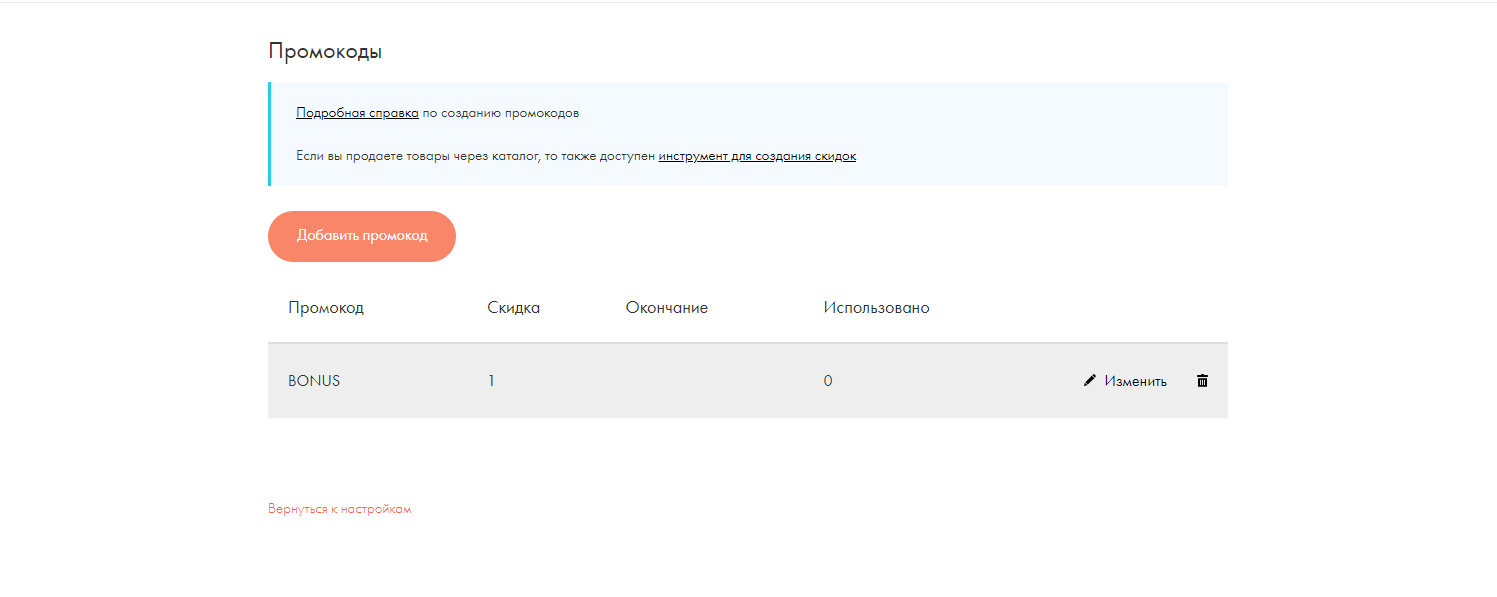
Task: Click the BONUS promo code name
Action: [x=313, y=380]
